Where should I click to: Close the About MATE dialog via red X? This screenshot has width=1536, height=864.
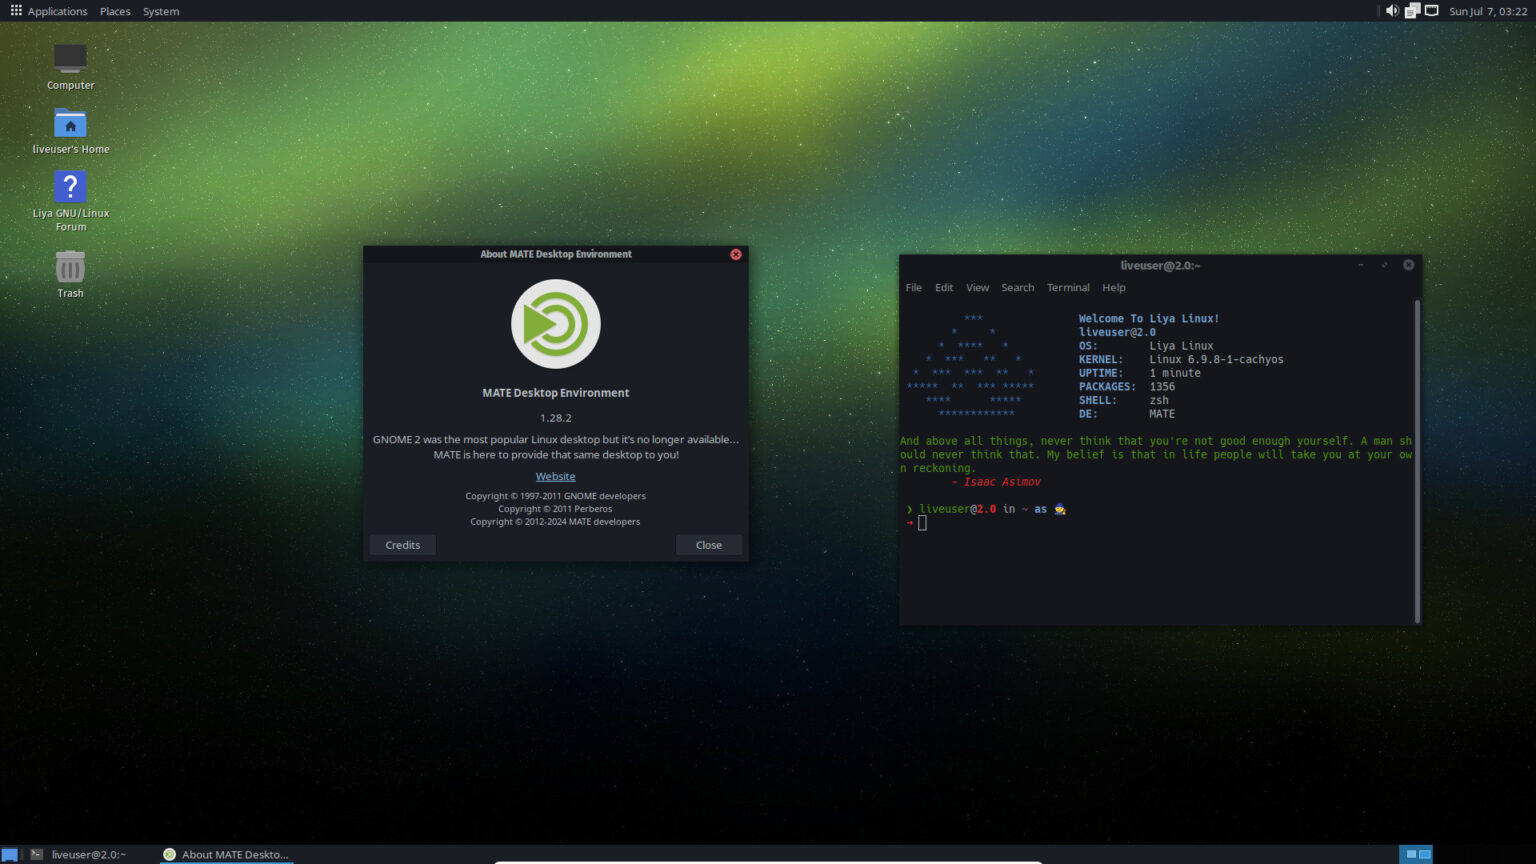tap(736, 254)
